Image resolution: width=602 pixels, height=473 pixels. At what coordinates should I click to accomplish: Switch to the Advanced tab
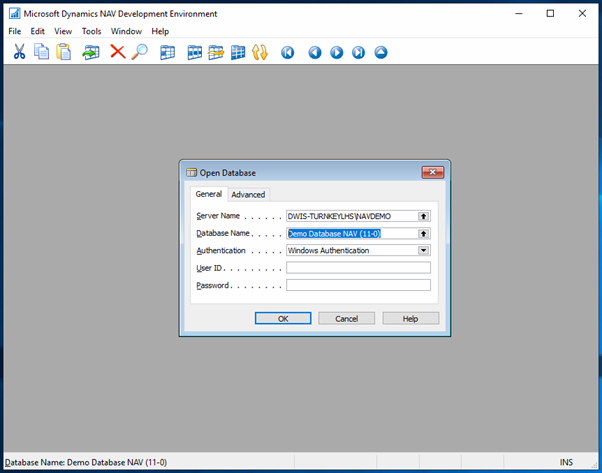point(249,195)
